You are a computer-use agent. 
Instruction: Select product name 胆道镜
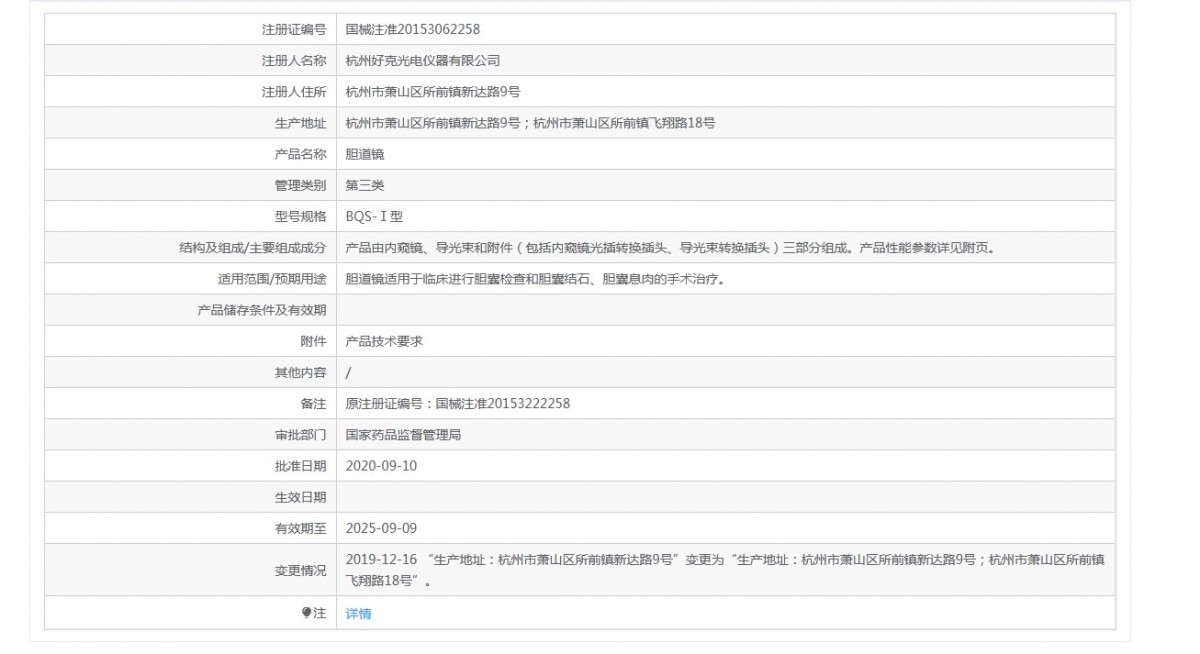[365, 154]
